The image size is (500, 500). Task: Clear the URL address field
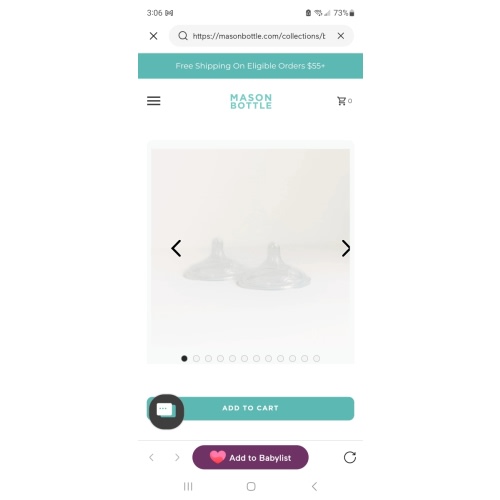[340, 36]
